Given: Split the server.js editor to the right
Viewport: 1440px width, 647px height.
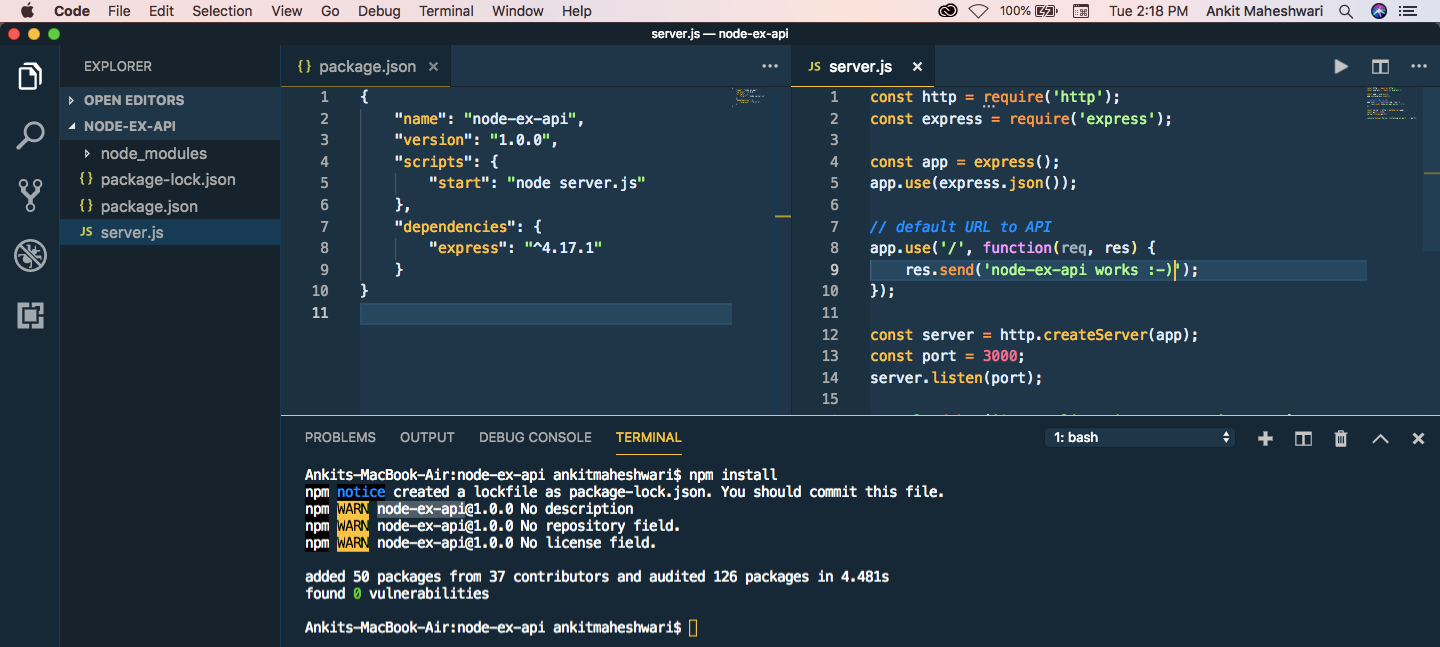Looking at the screenshot, I should [x=1380, y=67].
